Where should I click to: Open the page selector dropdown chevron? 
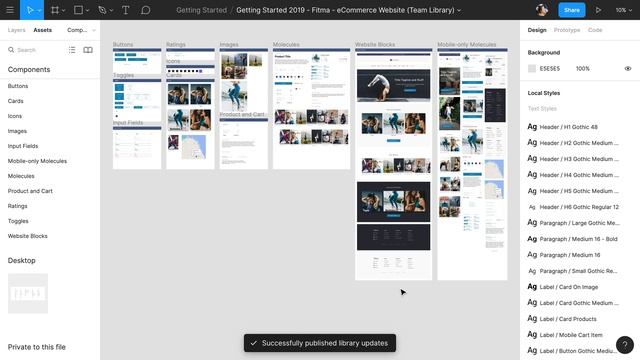click(x=94, y=30)
